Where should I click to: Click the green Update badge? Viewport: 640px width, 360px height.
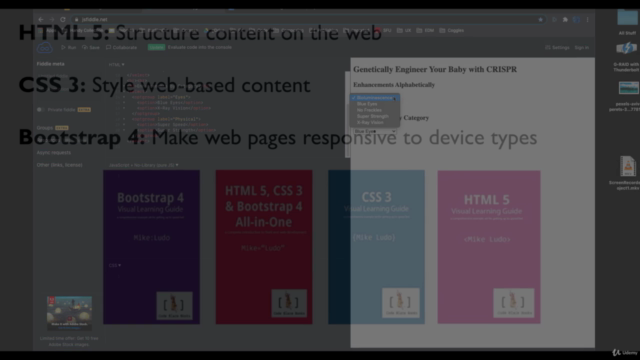pos(156,47)
